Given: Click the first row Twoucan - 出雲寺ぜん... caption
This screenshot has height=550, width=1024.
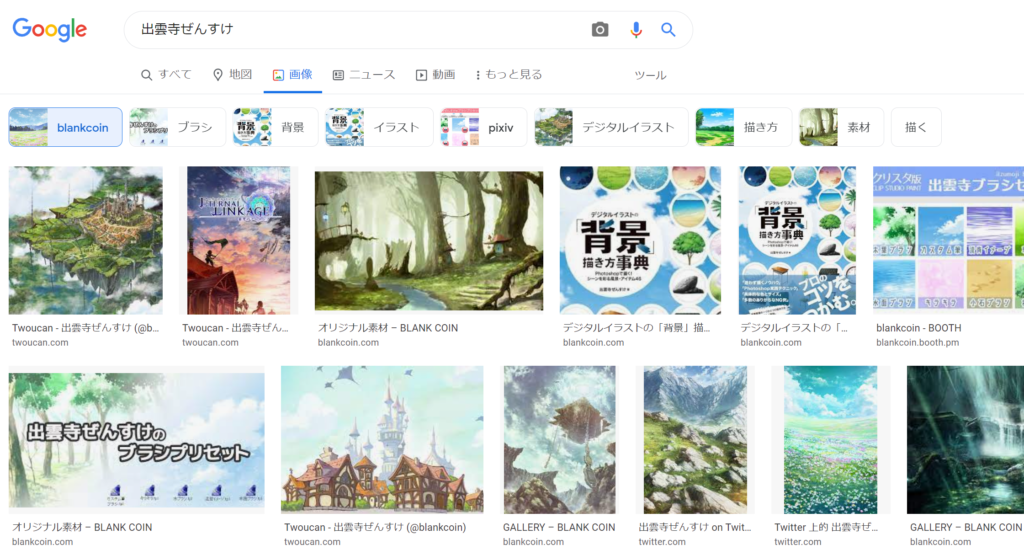Looking at the screenshot, I should pyautogui.click(x=235, y=328).
